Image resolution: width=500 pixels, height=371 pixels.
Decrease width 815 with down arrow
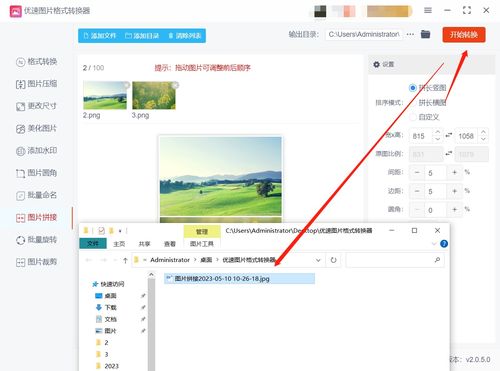[438, 139]
